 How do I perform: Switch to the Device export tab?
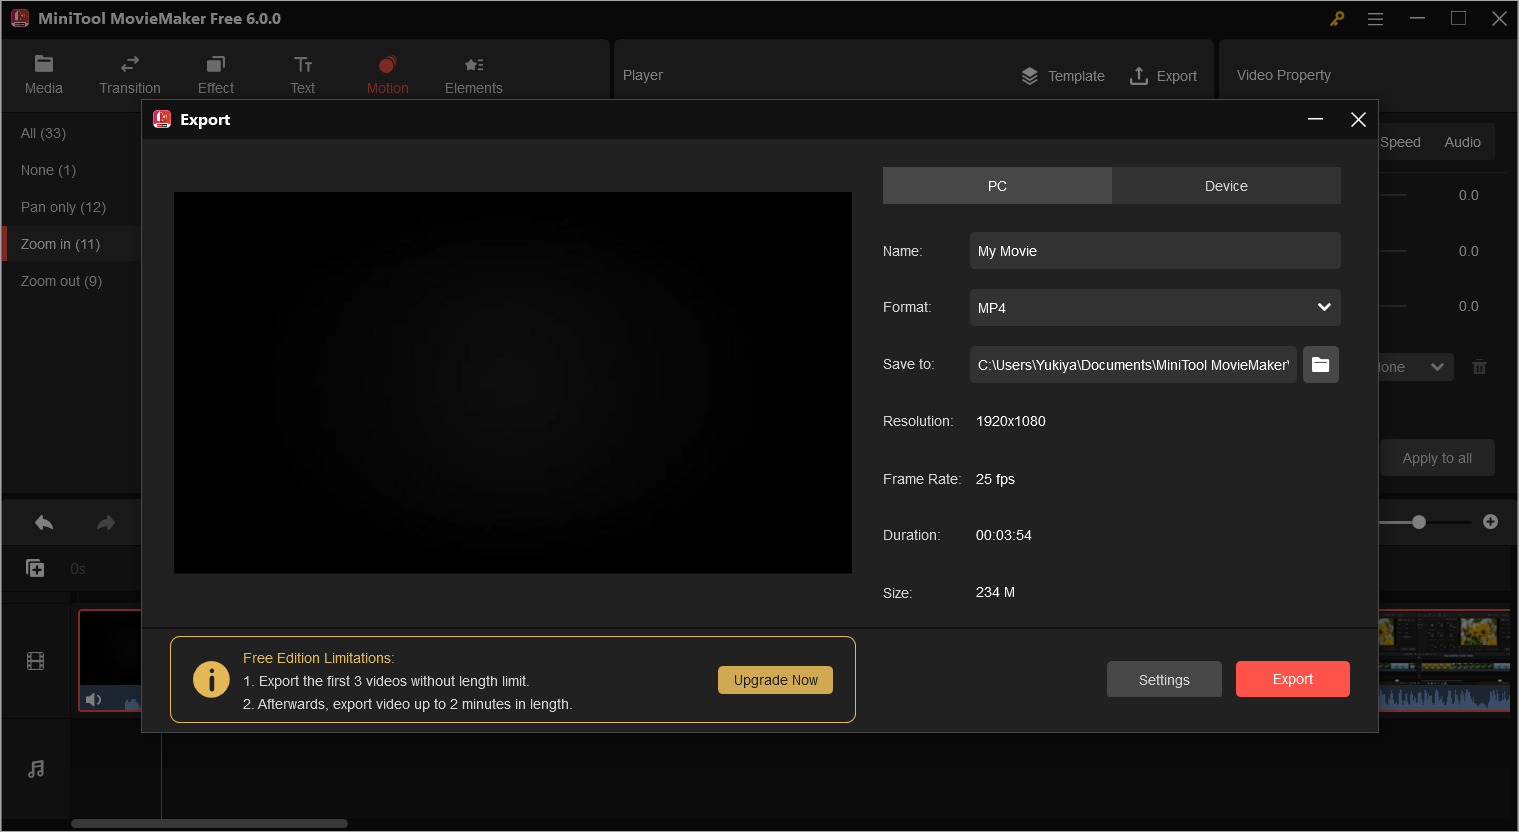(1226, 186)
